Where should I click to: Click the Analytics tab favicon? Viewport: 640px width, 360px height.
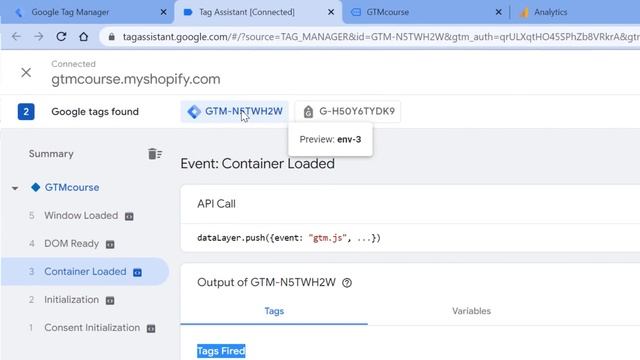(x=524, y=12)
